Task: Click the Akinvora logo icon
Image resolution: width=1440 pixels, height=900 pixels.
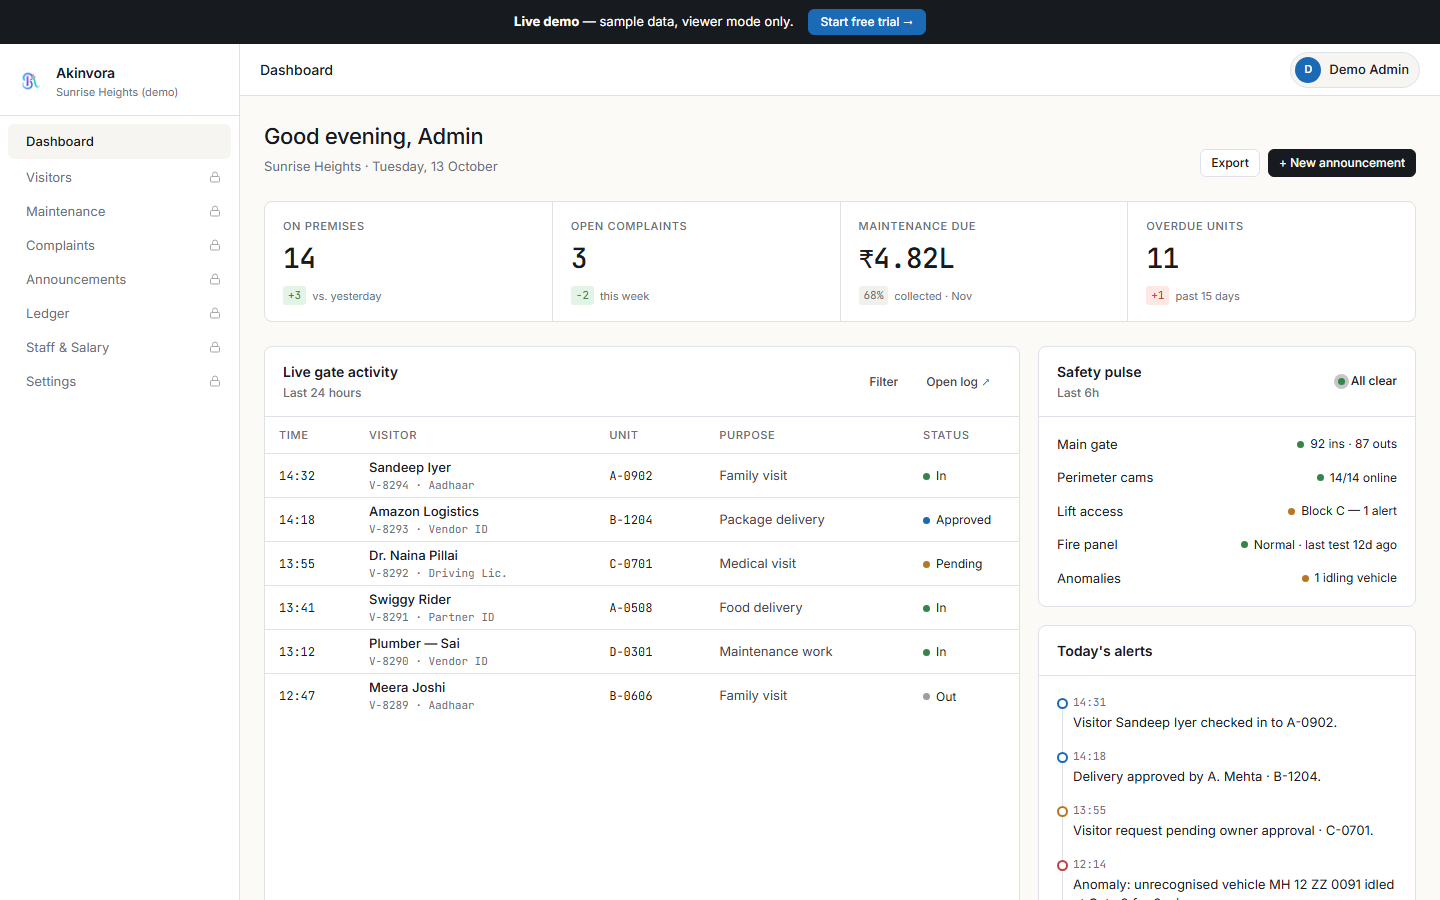Action: [x=30, y=81]
